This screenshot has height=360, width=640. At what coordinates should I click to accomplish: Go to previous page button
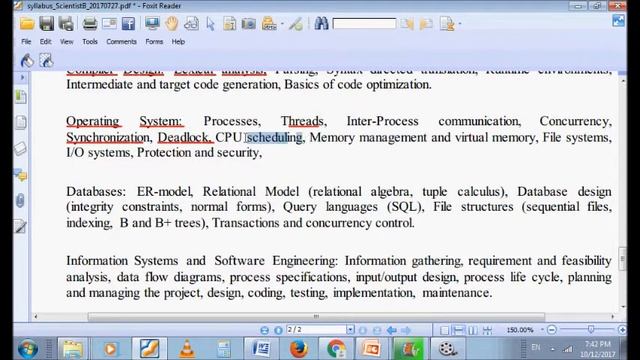point(278,330)
